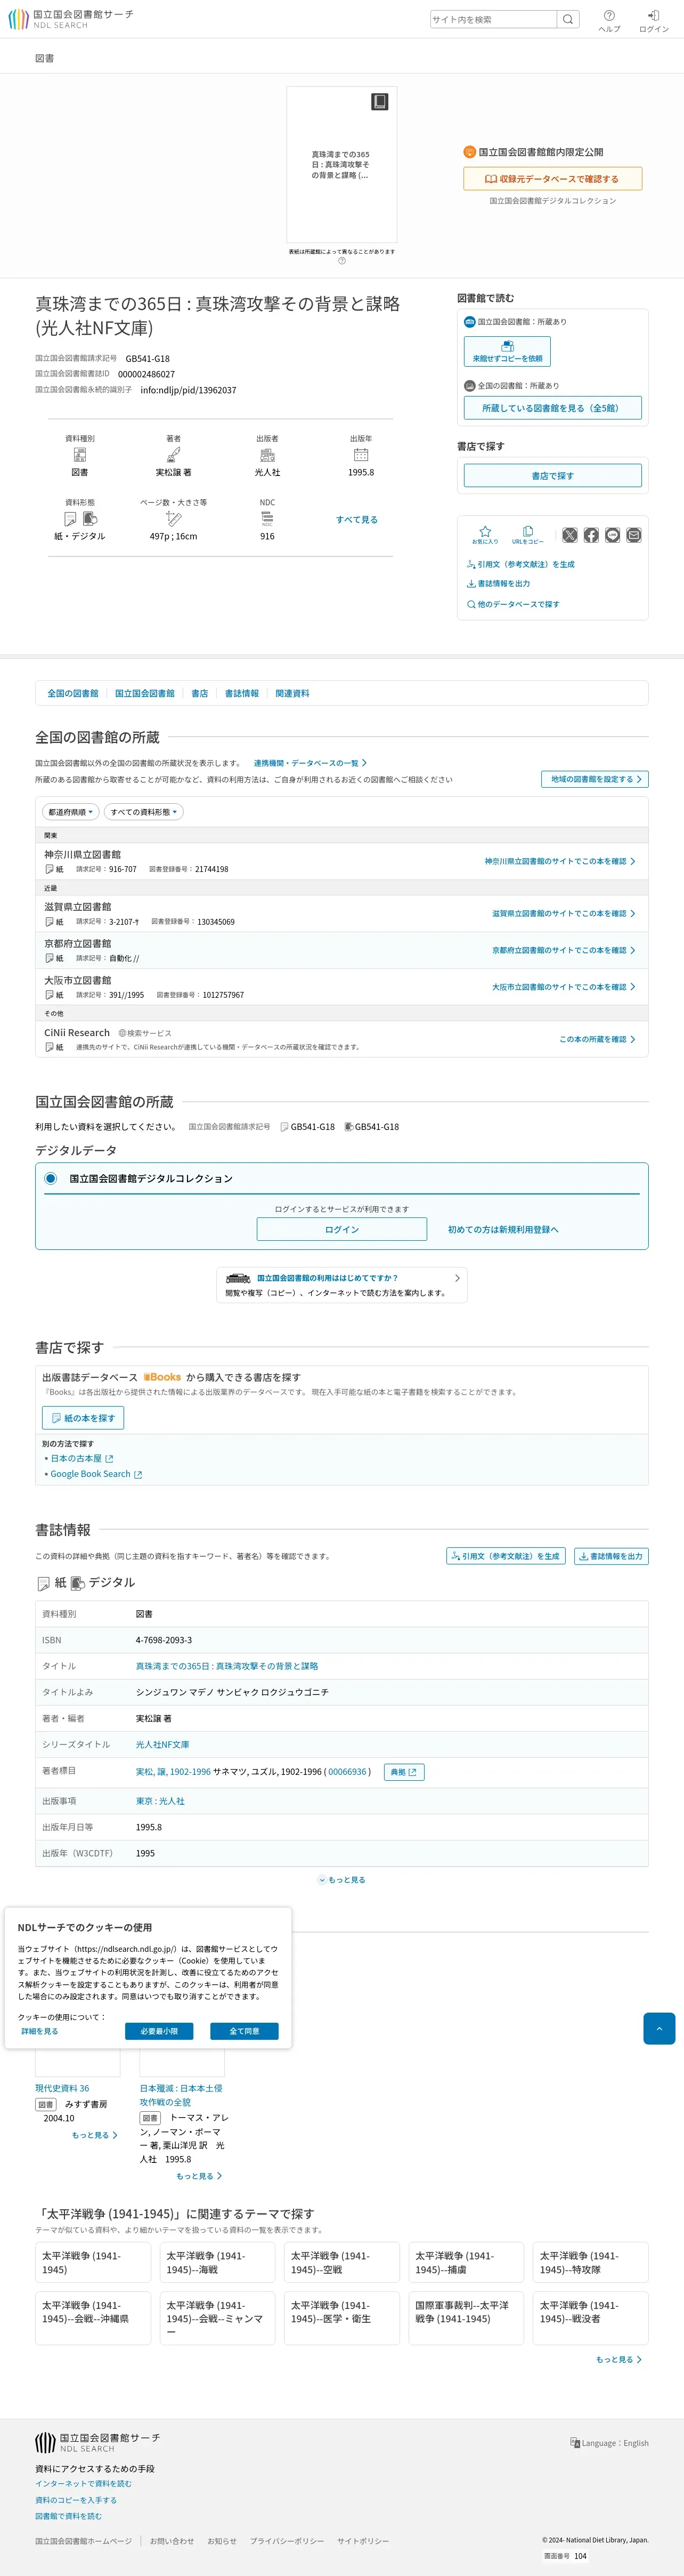The height and width of the screenshot is (2576, 684).
Task: Expand もっと見る under 日本殲滅 item
Action: click(x=199, y=2176)
